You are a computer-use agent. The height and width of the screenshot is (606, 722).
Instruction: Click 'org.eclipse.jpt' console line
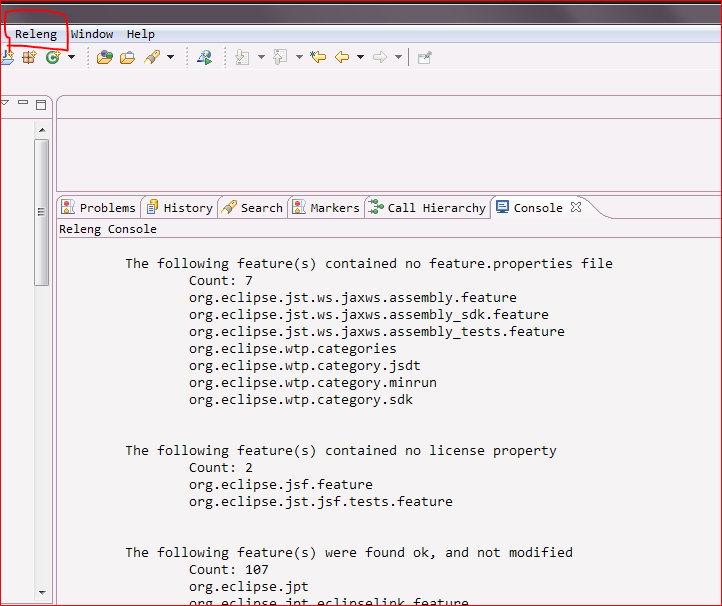[249, 587]
